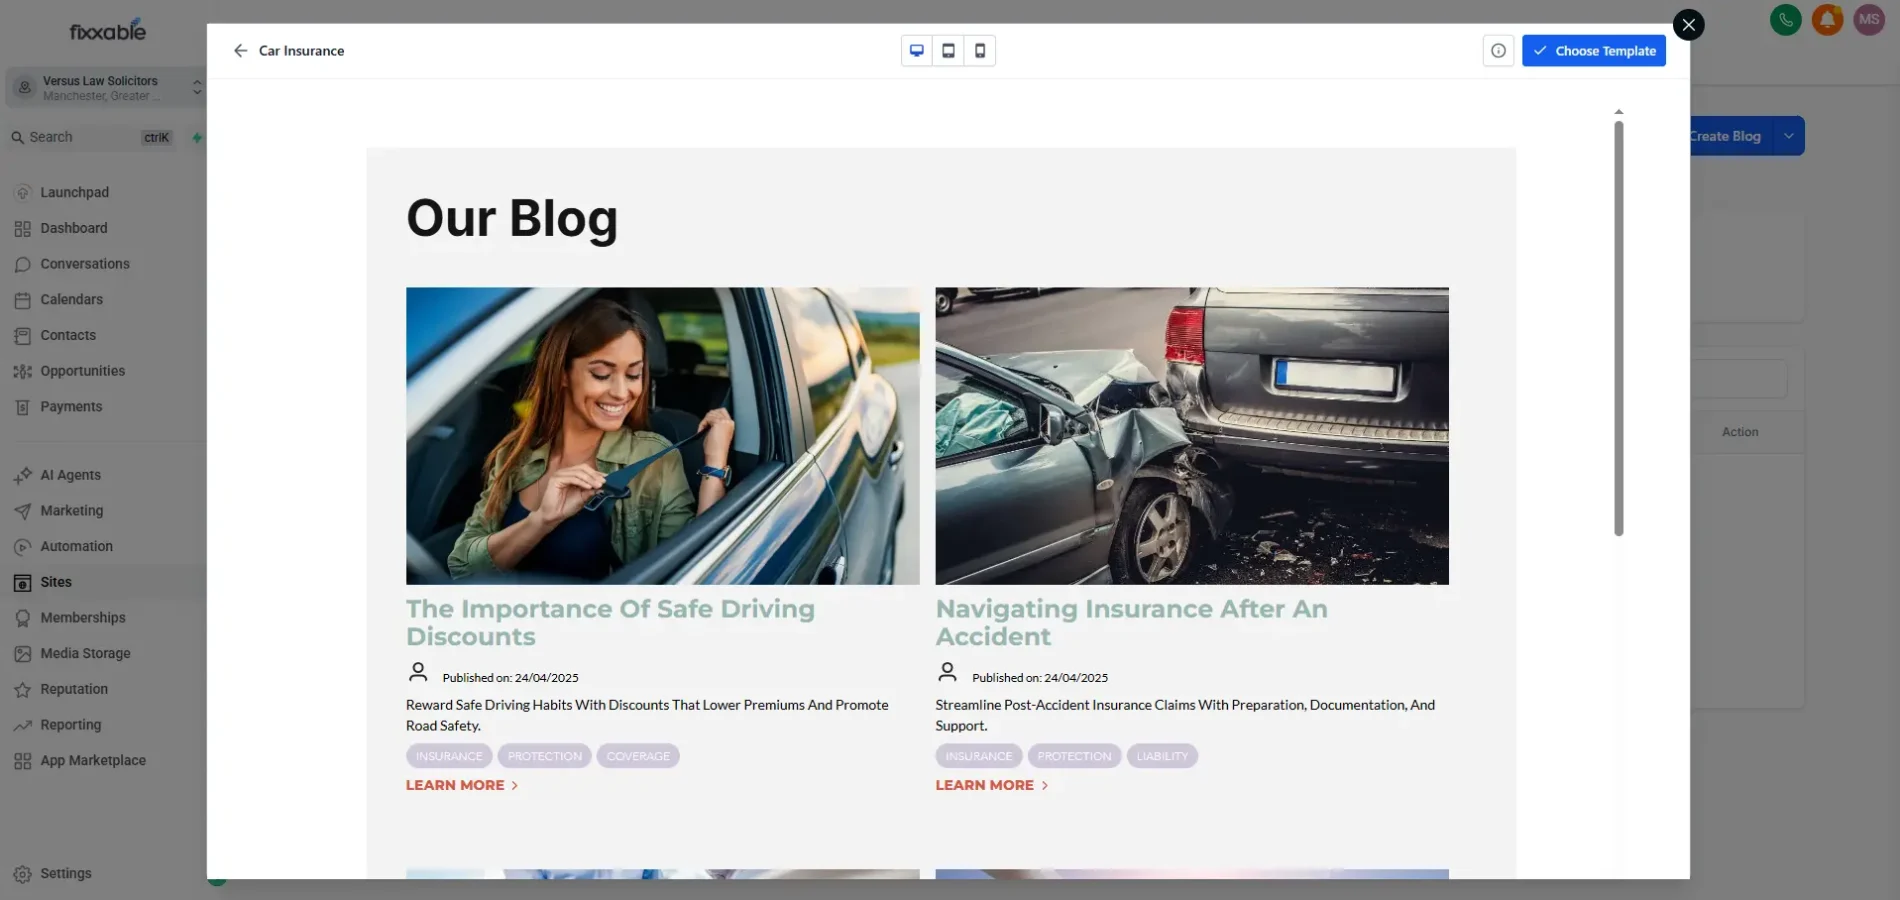Open the Sites section
This screenshot has height=900, width=1900.
(55, 581)
